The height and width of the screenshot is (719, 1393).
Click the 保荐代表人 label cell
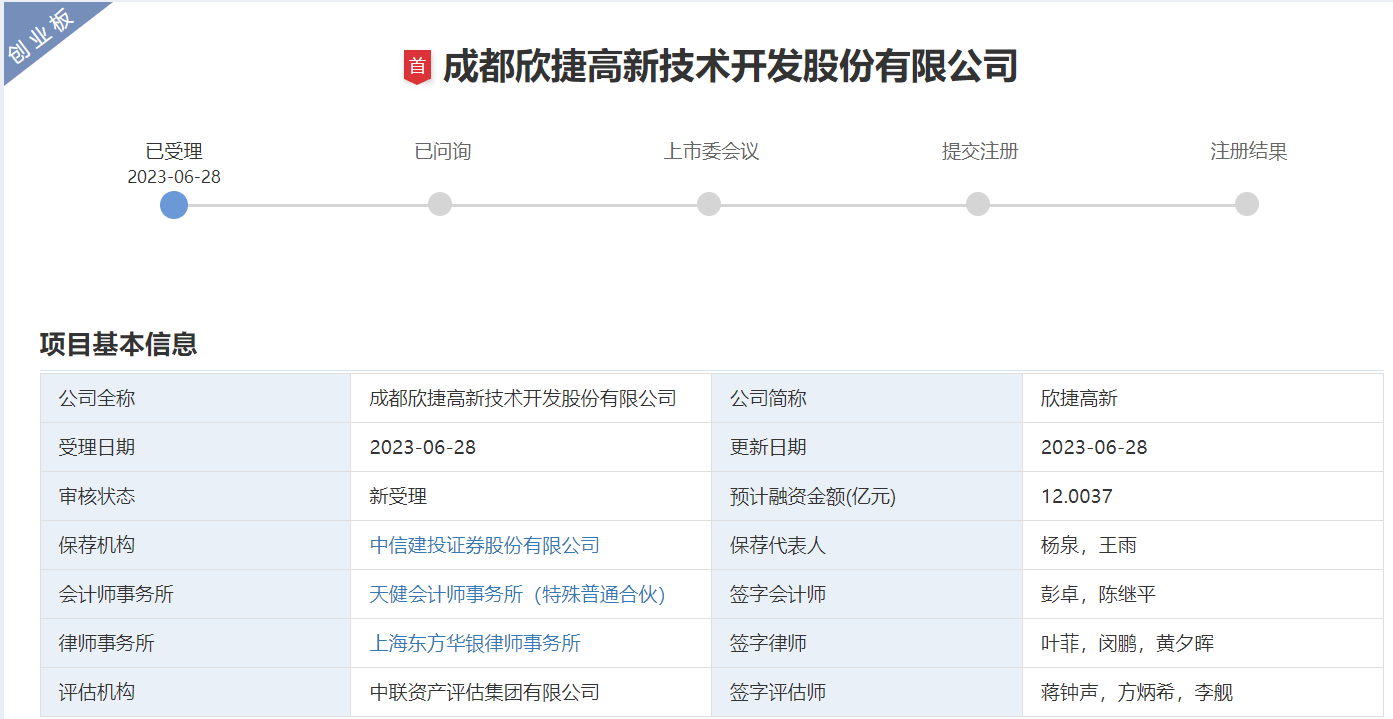click(867, 545)
